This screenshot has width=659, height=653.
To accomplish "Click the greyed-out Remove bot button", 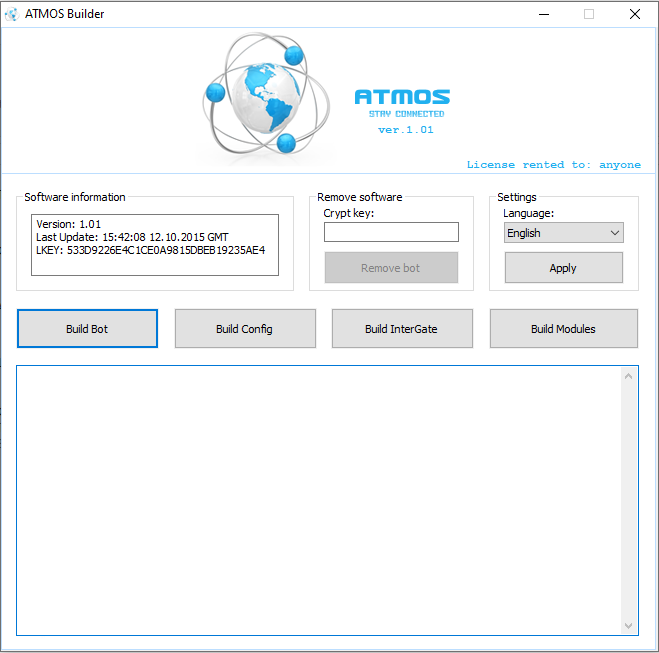I will 391,268.
